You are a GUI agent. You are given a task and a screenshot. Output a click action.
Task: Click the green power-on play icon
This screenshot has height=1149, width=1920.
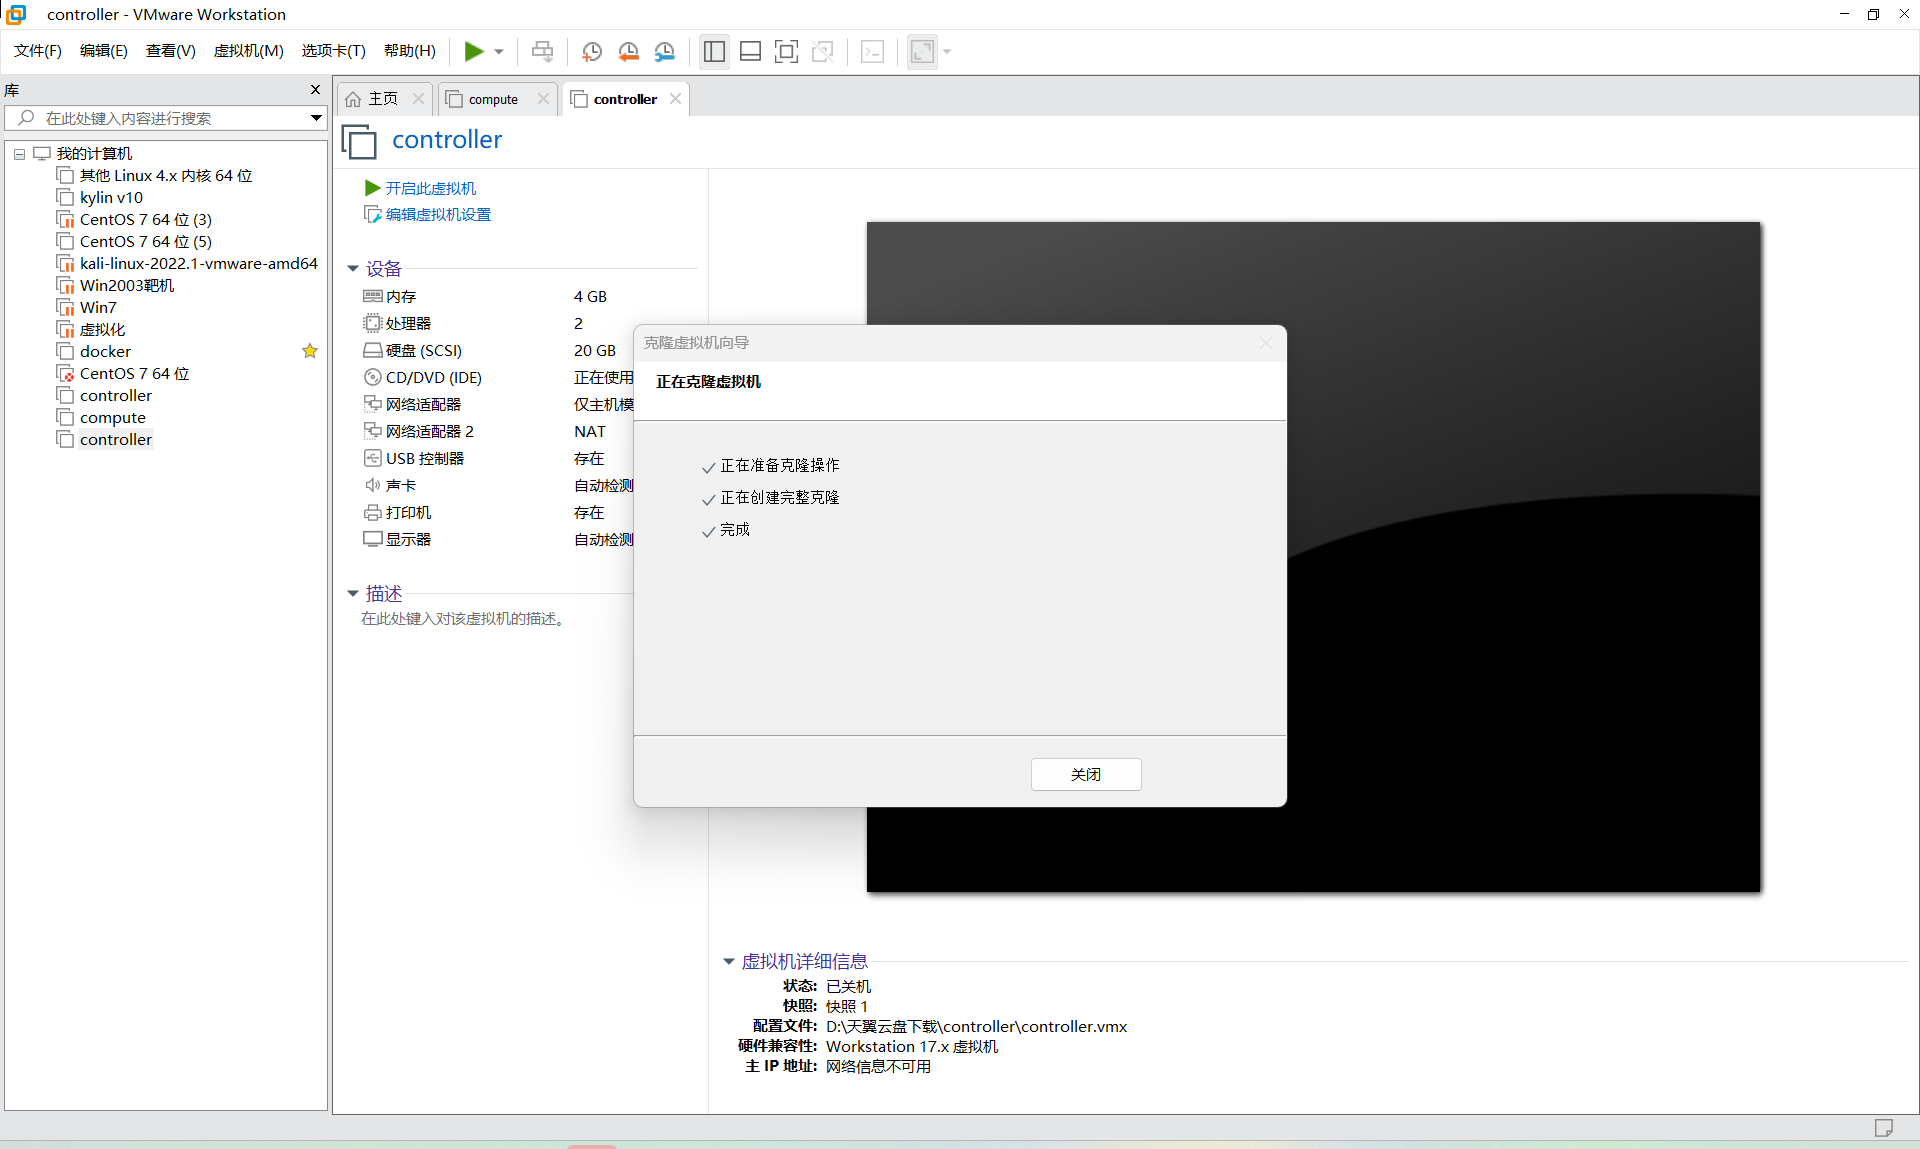tap(474, 51)
